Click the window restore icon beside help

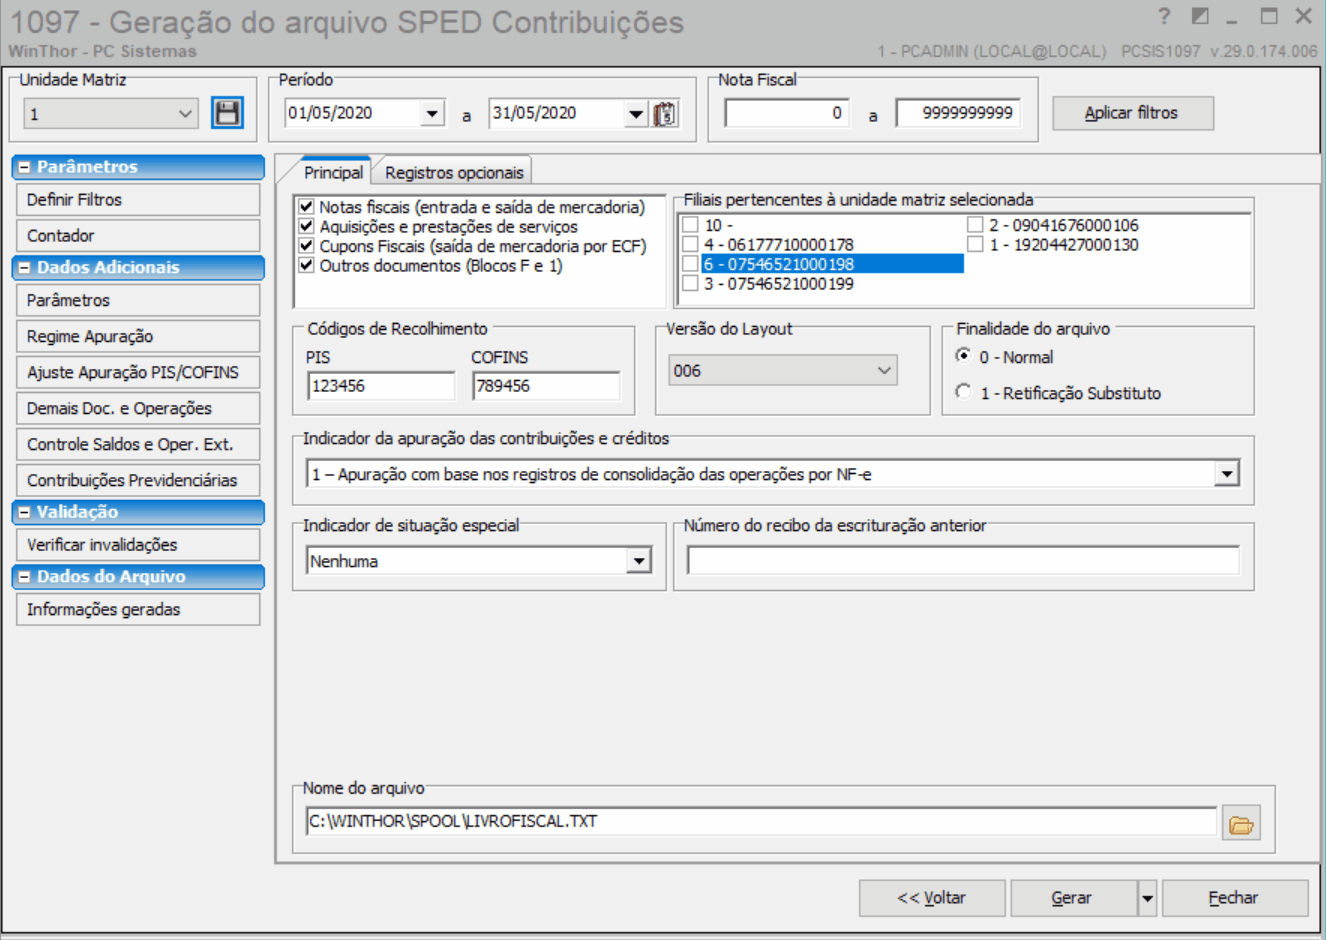pos(1200,17)
